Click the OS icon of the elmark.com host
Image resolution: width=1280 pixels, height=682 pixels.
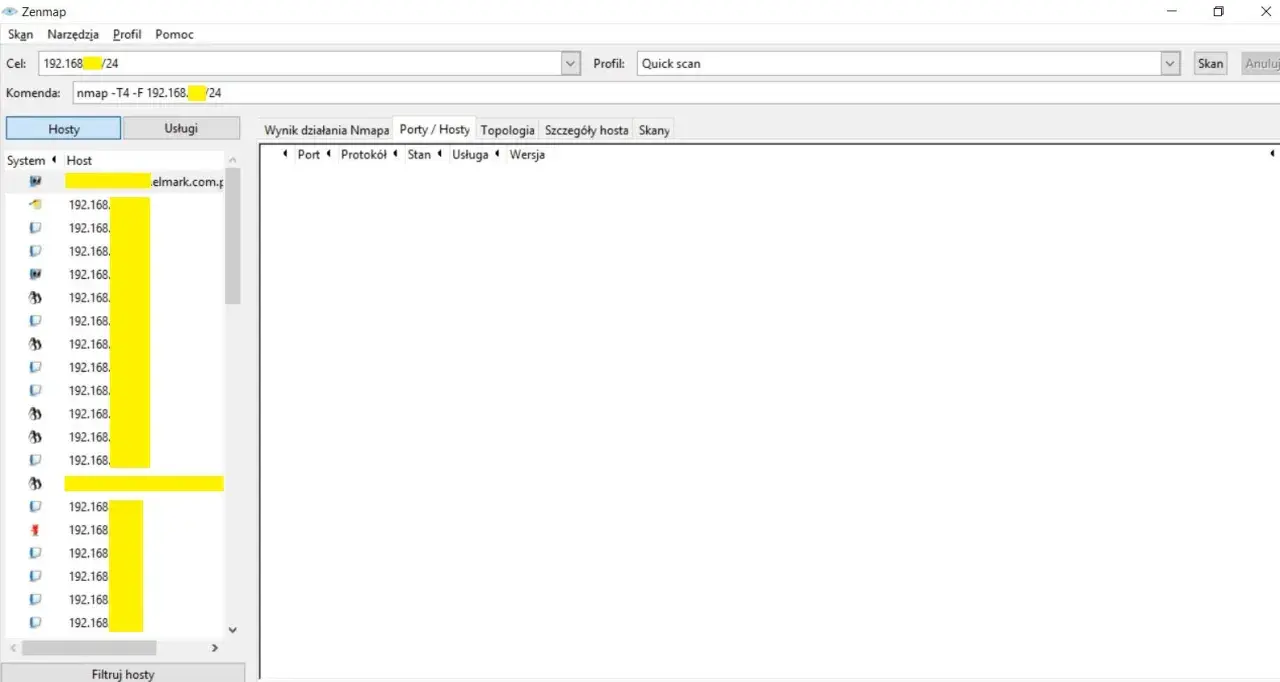coord(35,181)
